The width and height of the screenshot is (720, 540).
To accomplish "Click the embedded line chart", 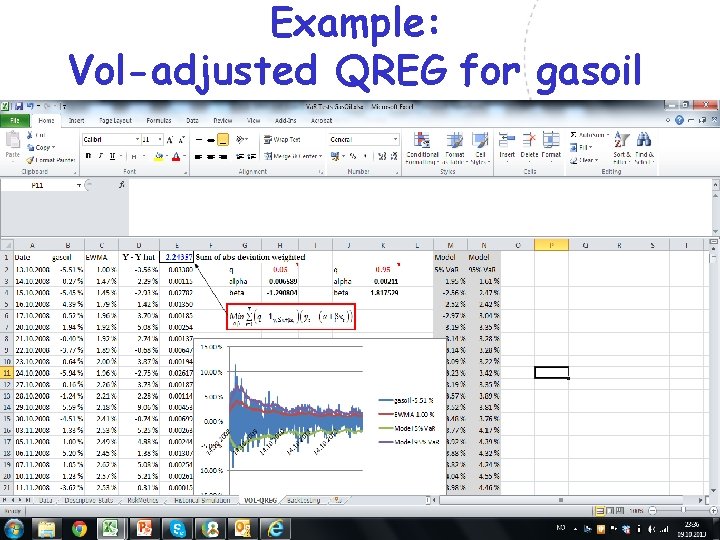I will [320, 416].
